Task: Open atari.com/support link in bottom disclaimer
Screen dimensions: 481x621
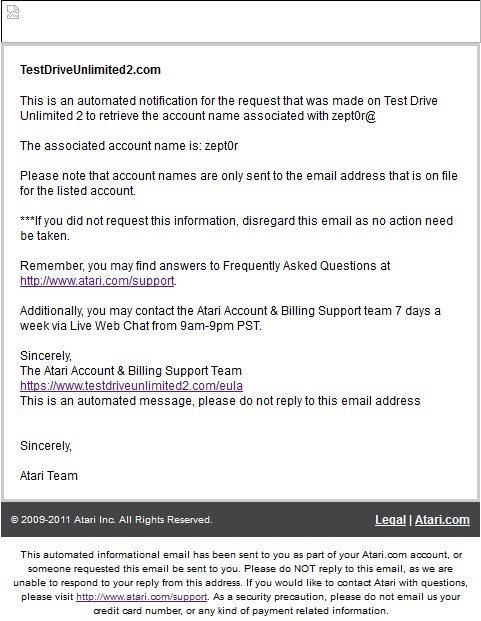Action: tap(141, 596)
